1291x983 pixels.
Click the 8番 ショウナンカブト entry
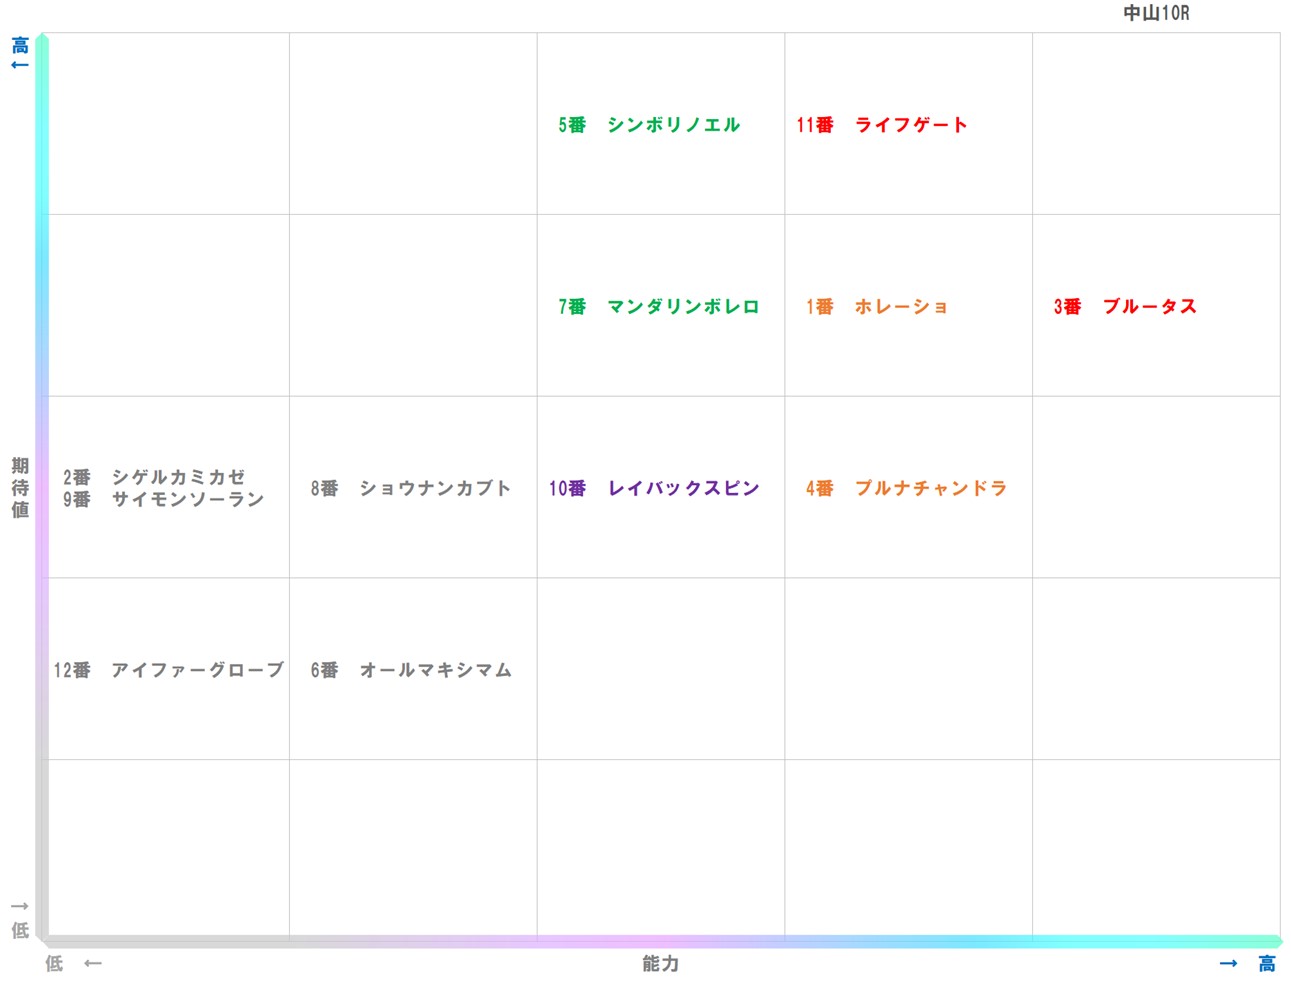411,489
